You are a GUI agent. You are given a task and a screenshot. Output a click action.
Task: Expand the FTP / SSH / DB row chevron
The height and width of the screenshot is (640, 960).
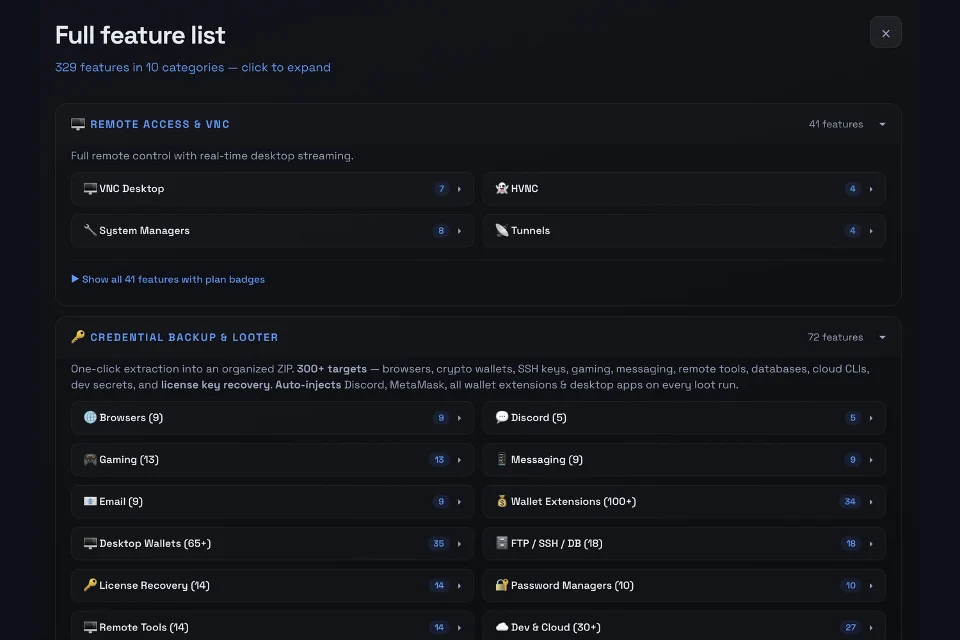[x=871, y=544]
